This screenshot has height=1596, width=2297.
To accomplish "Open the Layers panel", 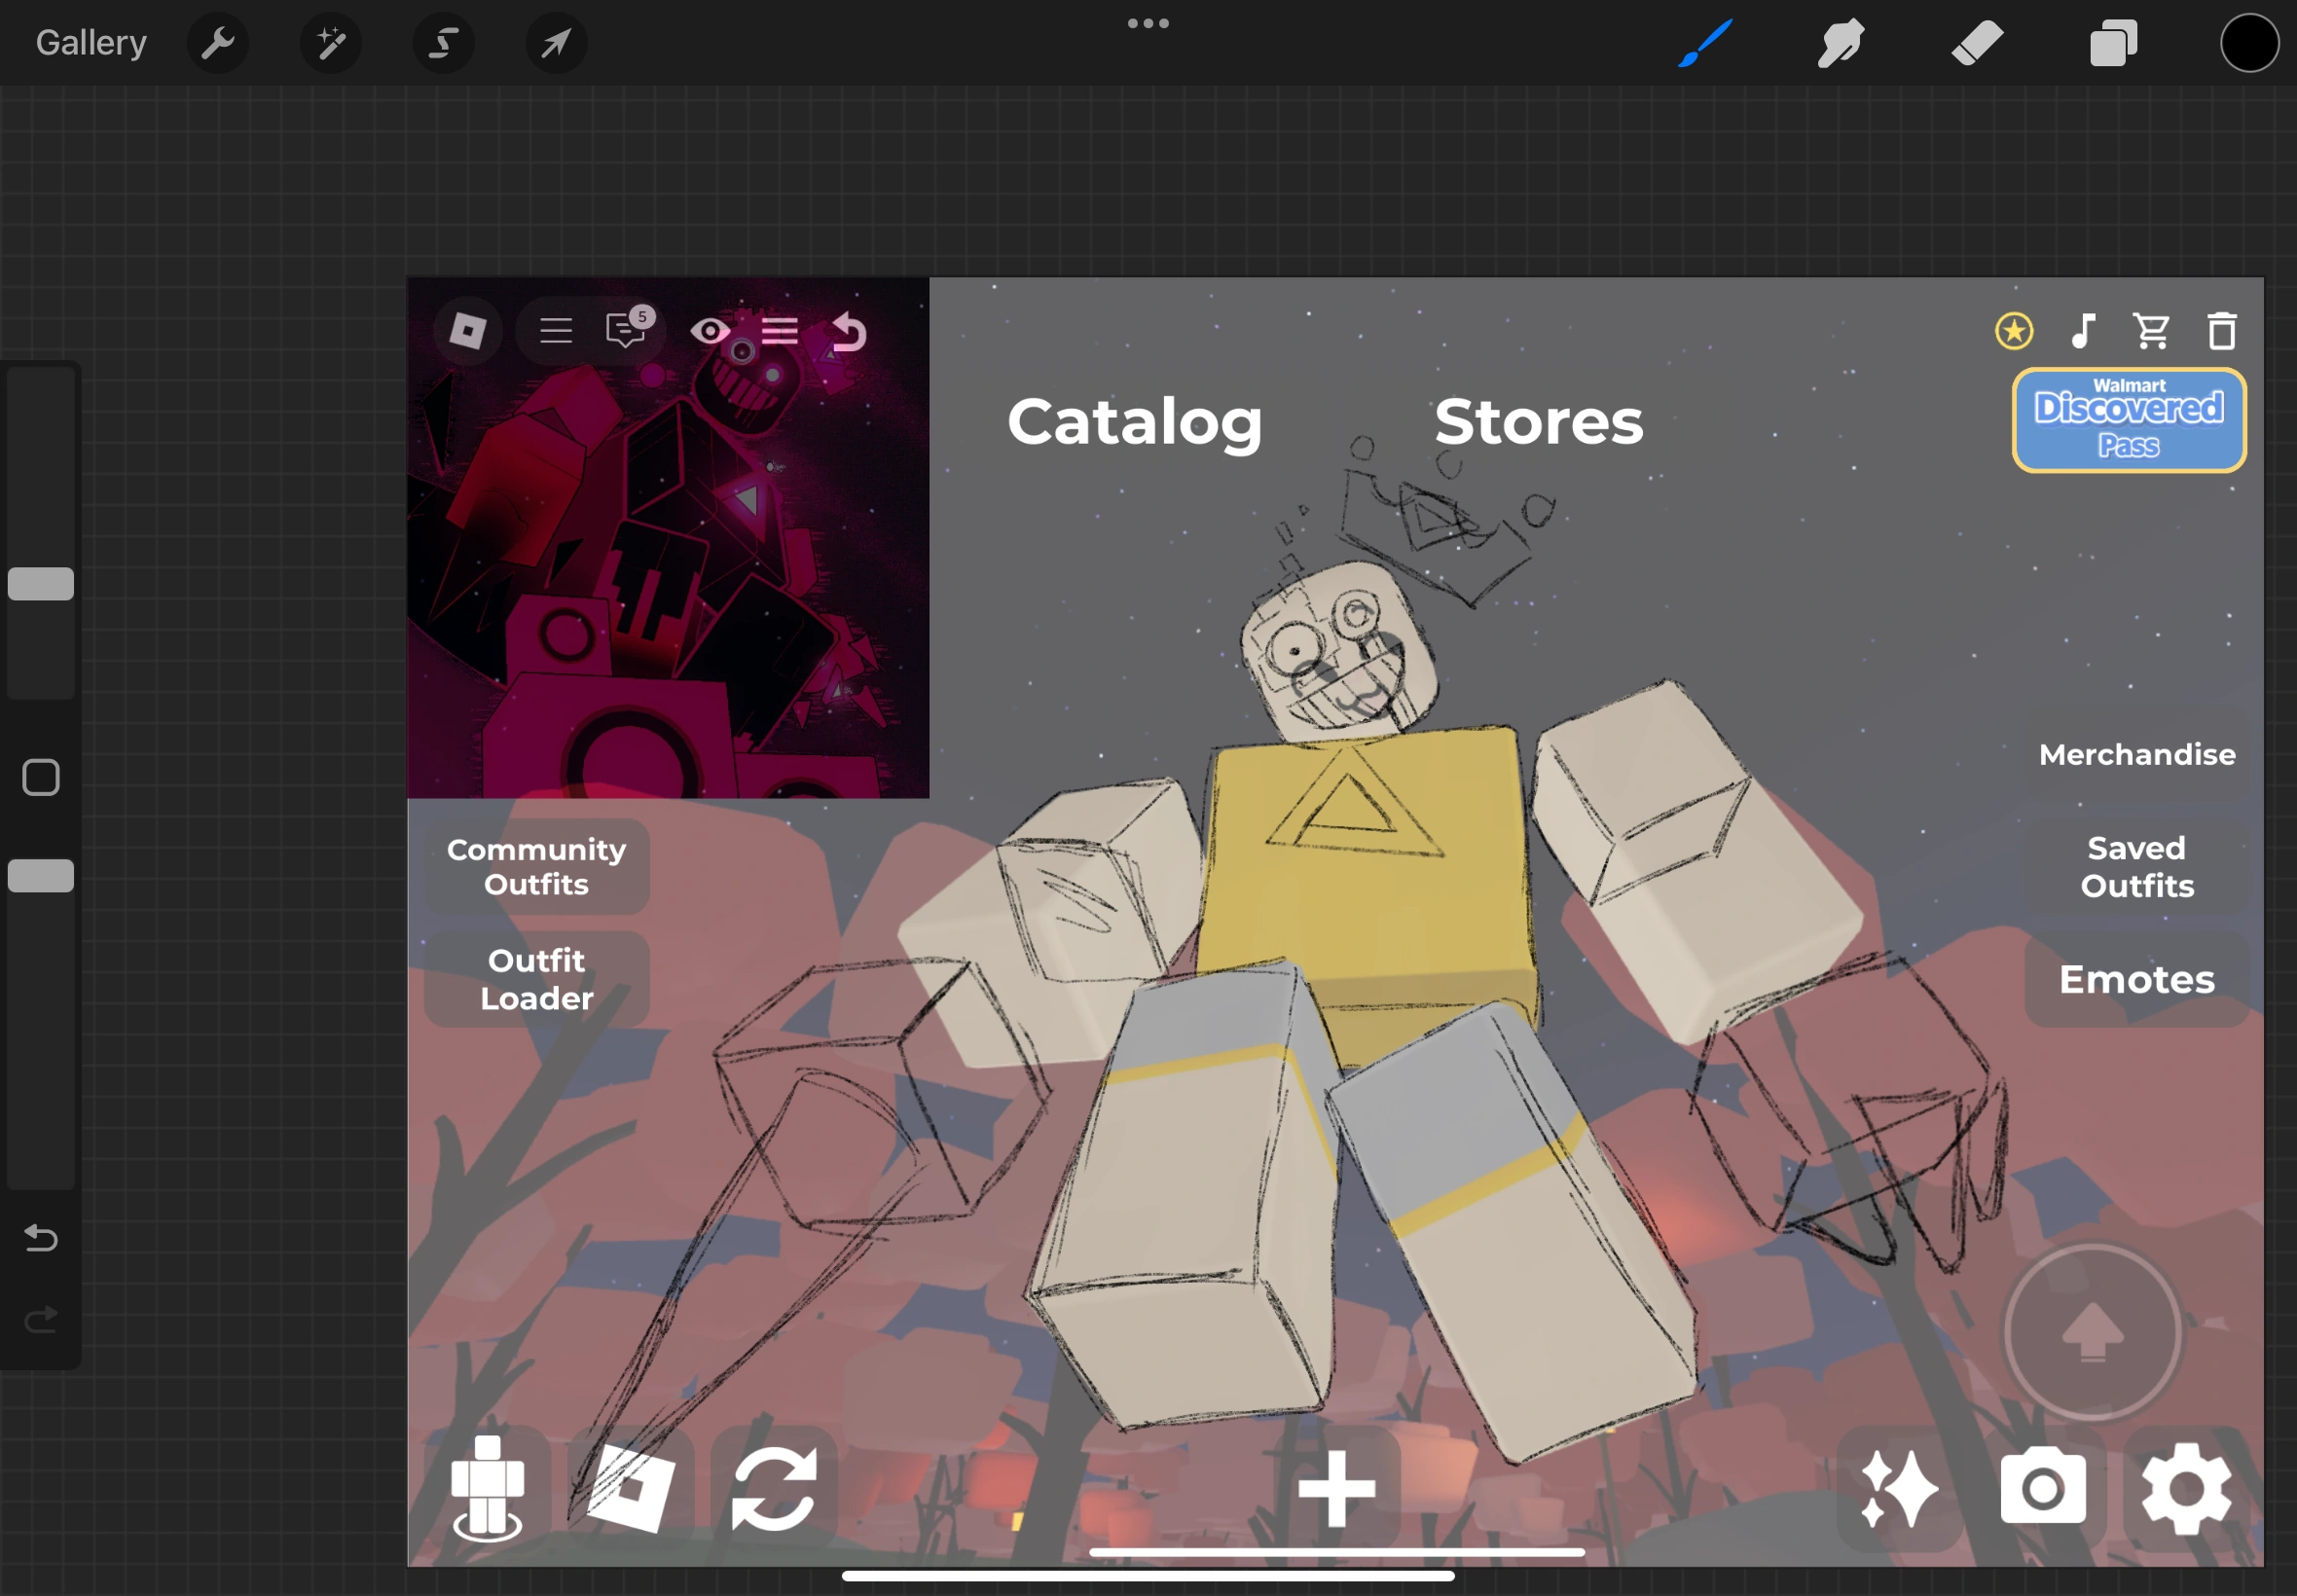I will pos(2113,43).
